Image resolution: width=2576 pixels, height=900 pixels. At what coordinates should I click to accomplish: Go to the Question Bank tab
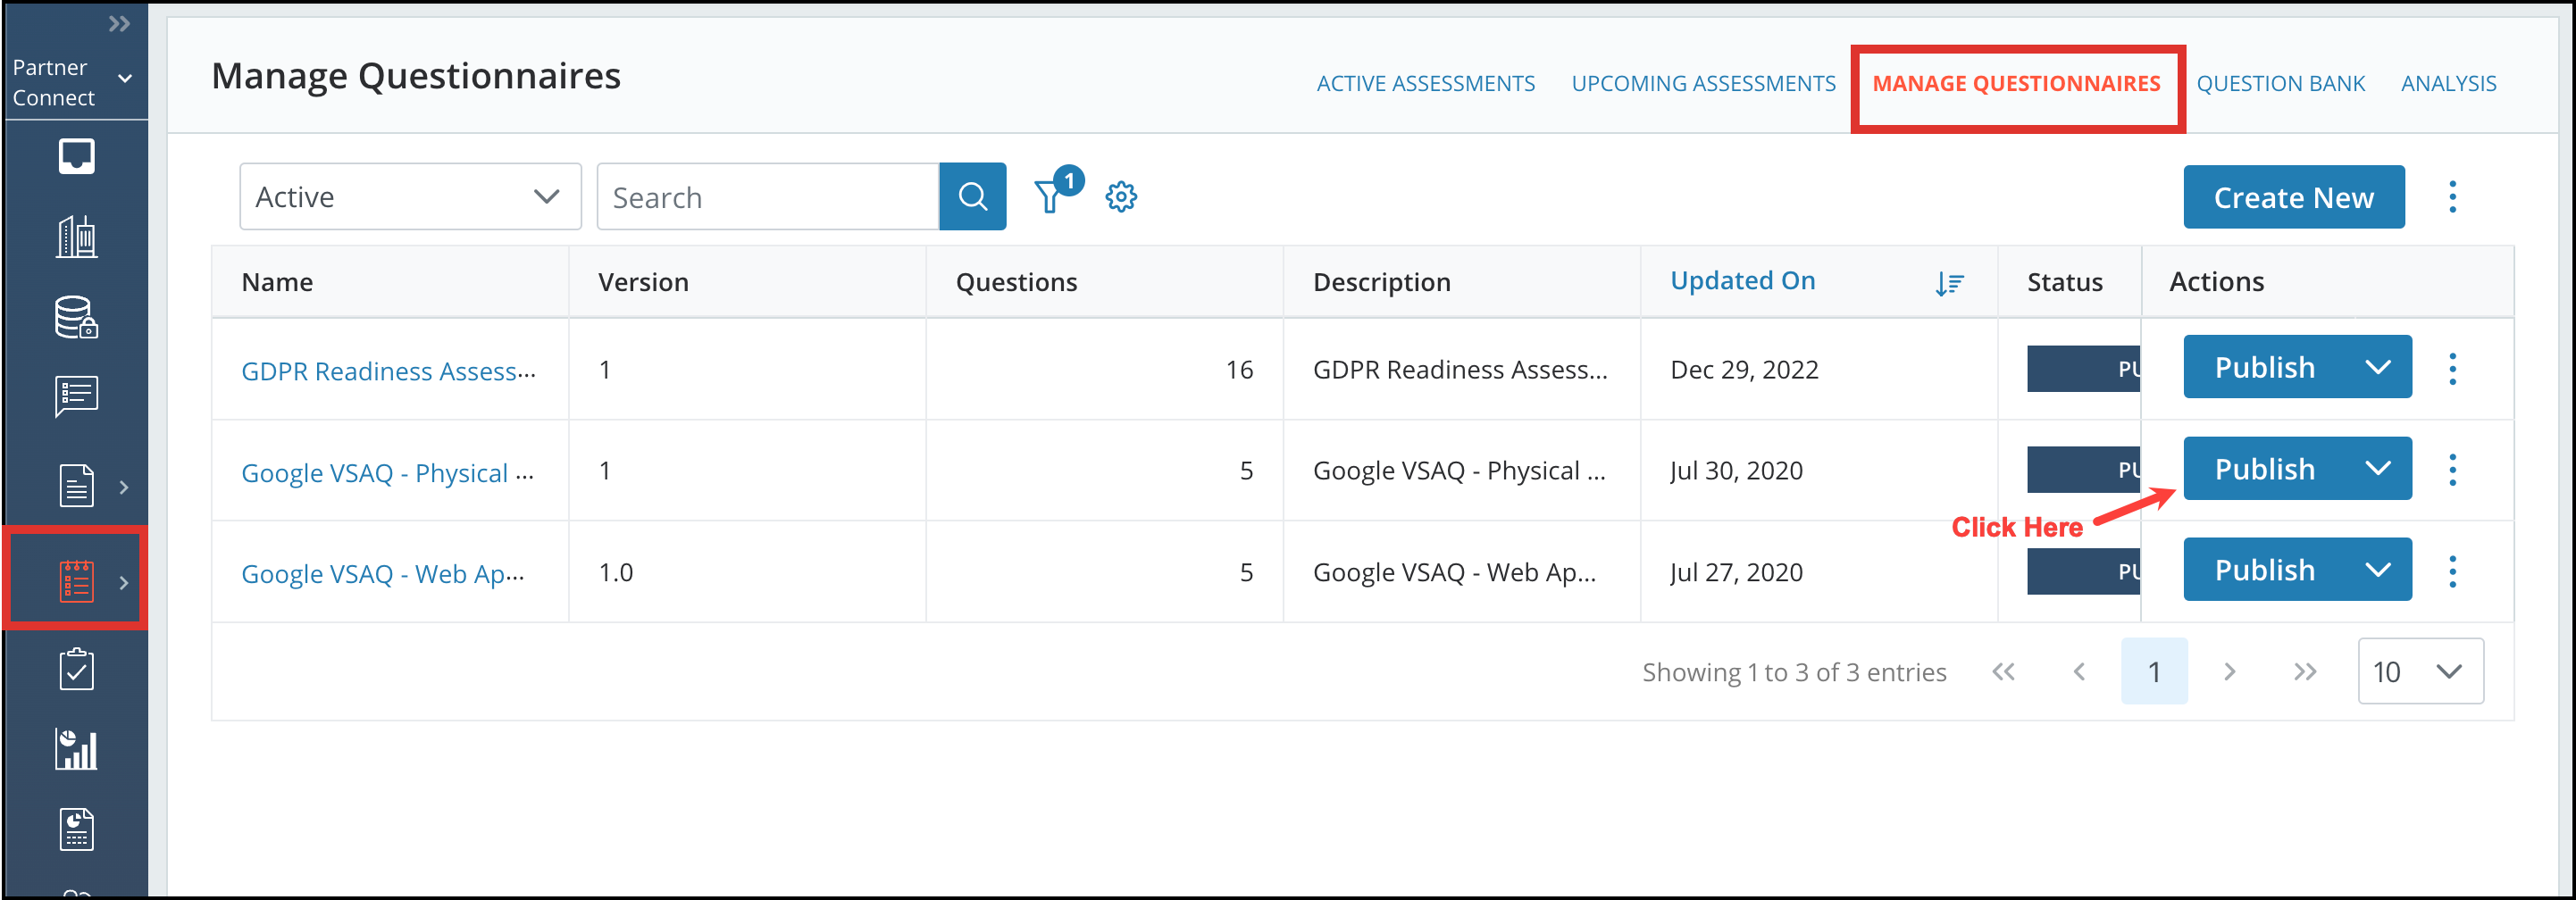pyautogui.click(x=2280, y=84)
